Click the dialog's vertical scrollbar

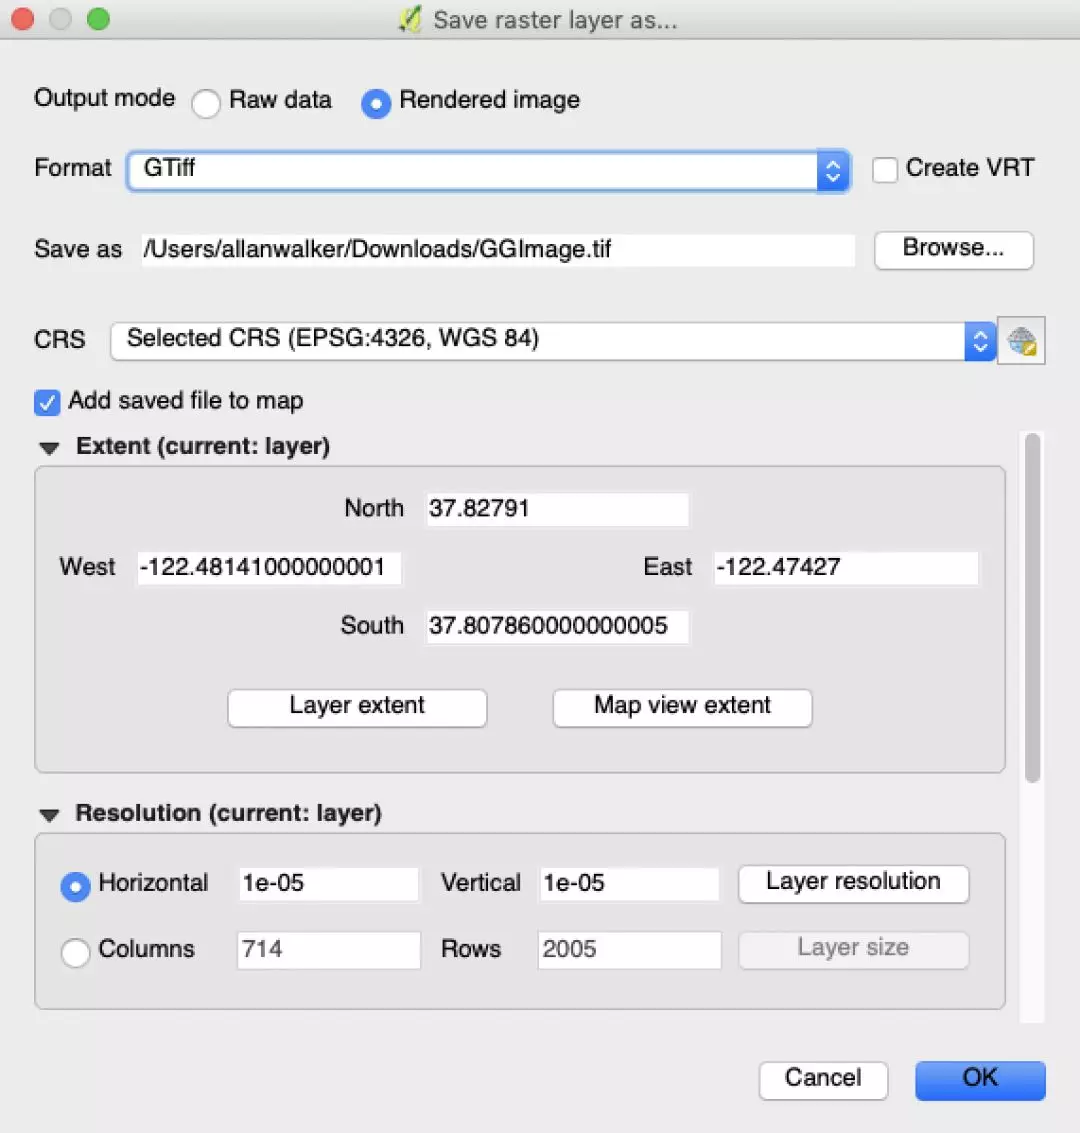(x=1033, y=608)
